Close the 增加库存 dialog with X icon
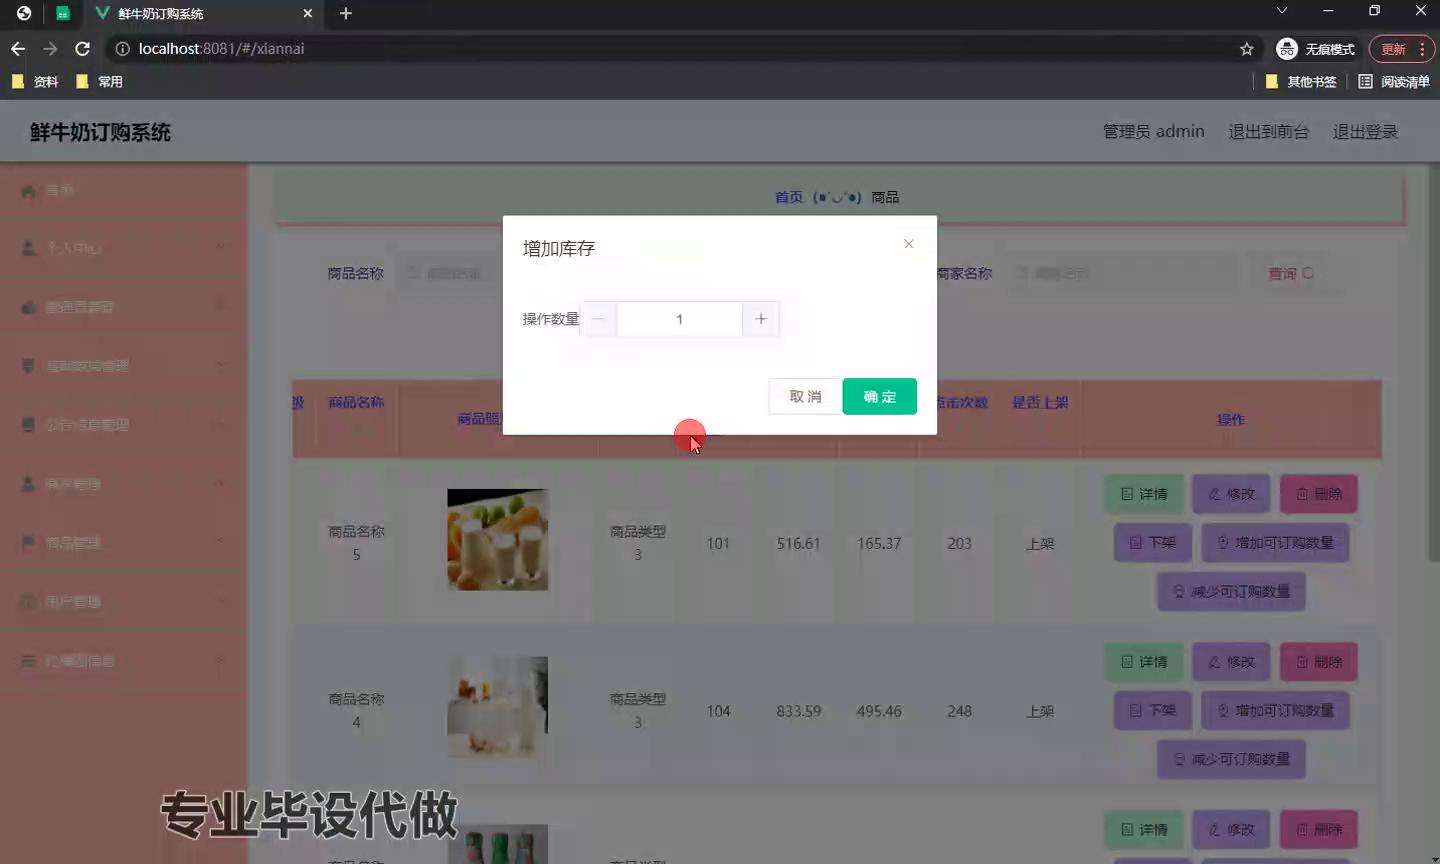Viewport: 1440px width, 864px height. pyautogui.click(x=908, y=244)
